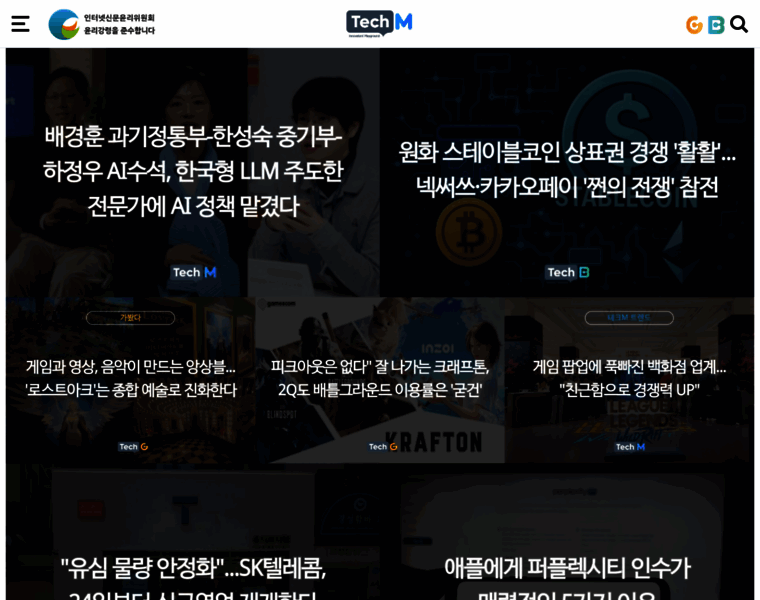
Task: Click Tech M badge under 백화점 article
Action: pyautogui.click(x=630, y=447)
